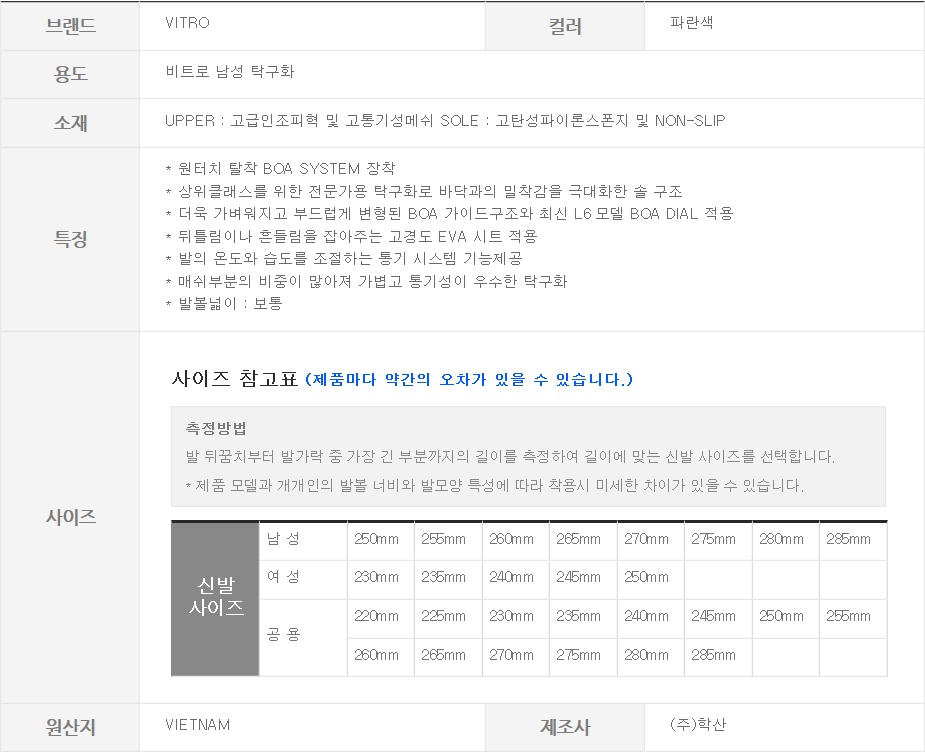Select the 파란색 color value
Screen dimensions: 925x752
point(692,23)
